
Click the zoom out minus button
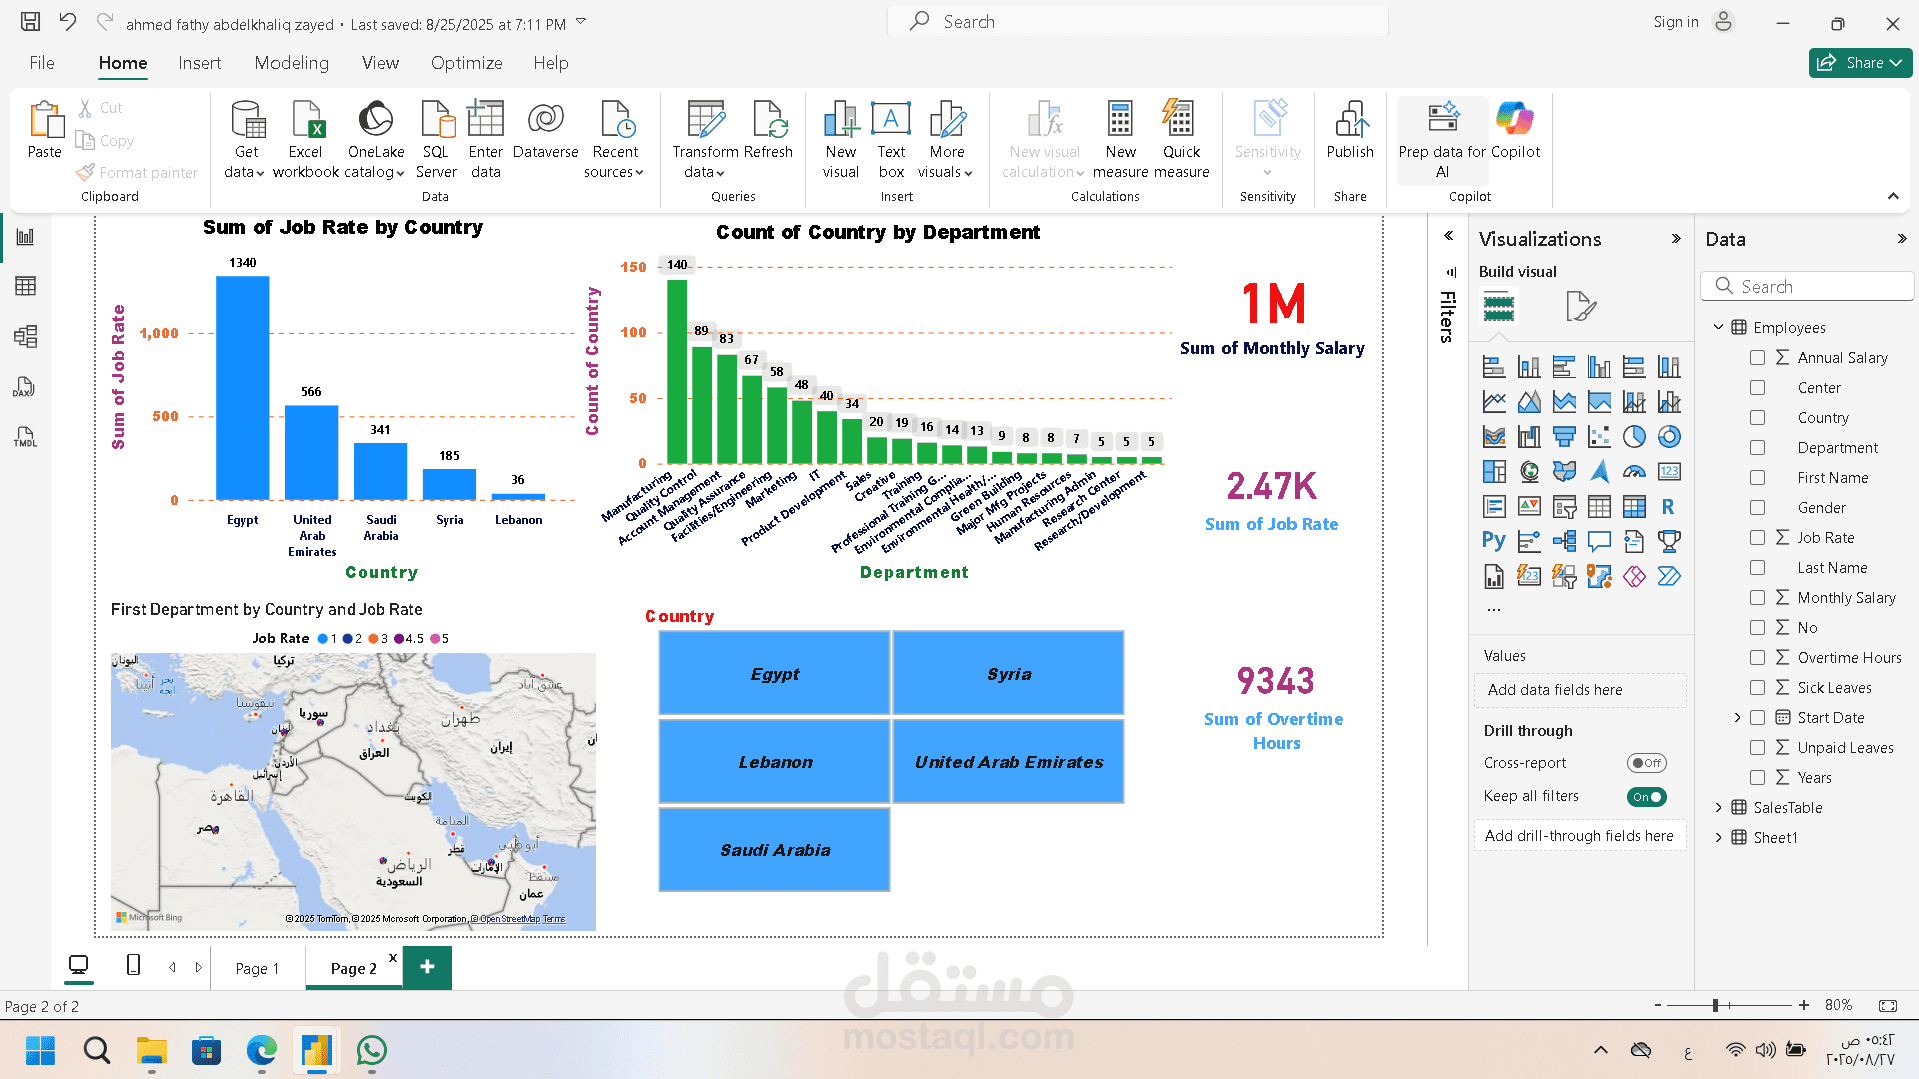pos(1657,1005)
